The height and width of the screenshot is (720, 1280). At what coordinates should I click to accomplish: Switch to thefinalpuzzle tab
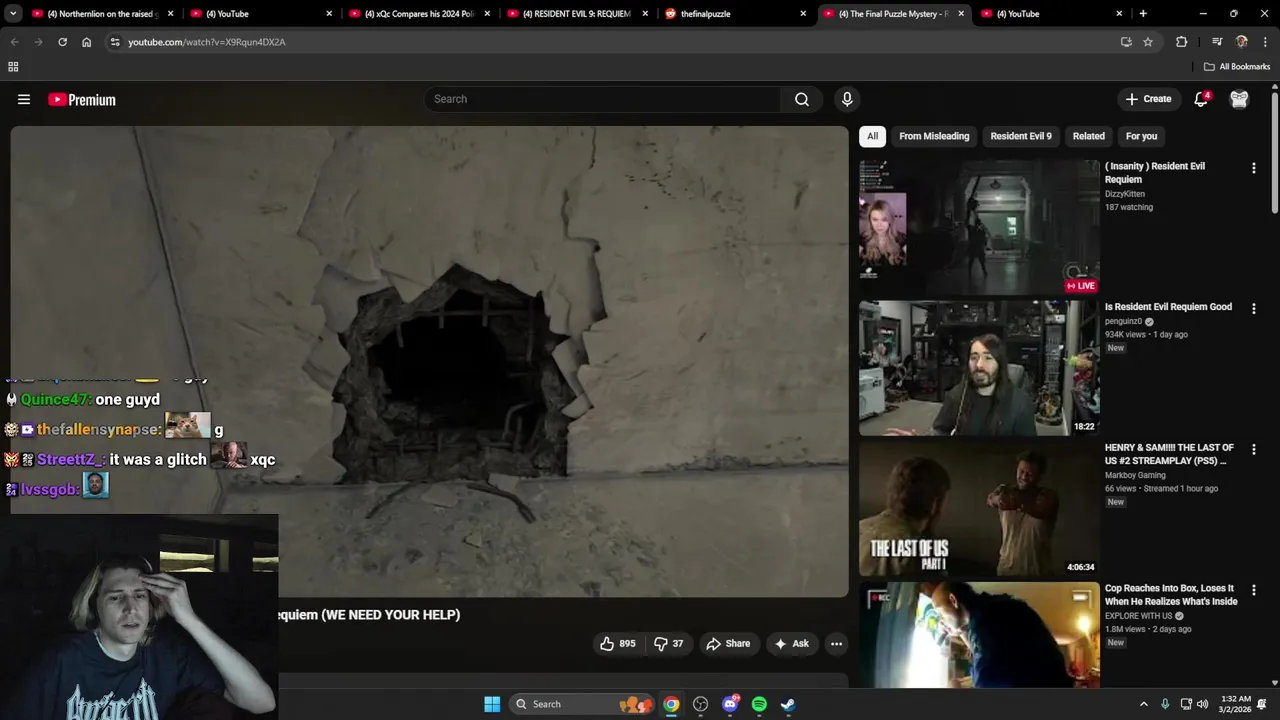click(735, 14)
